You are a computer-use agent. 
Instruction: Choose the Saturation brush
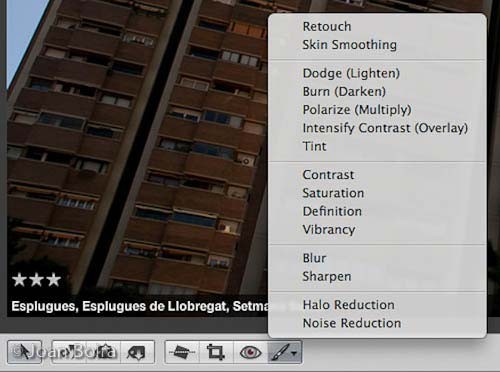(377, 193)
